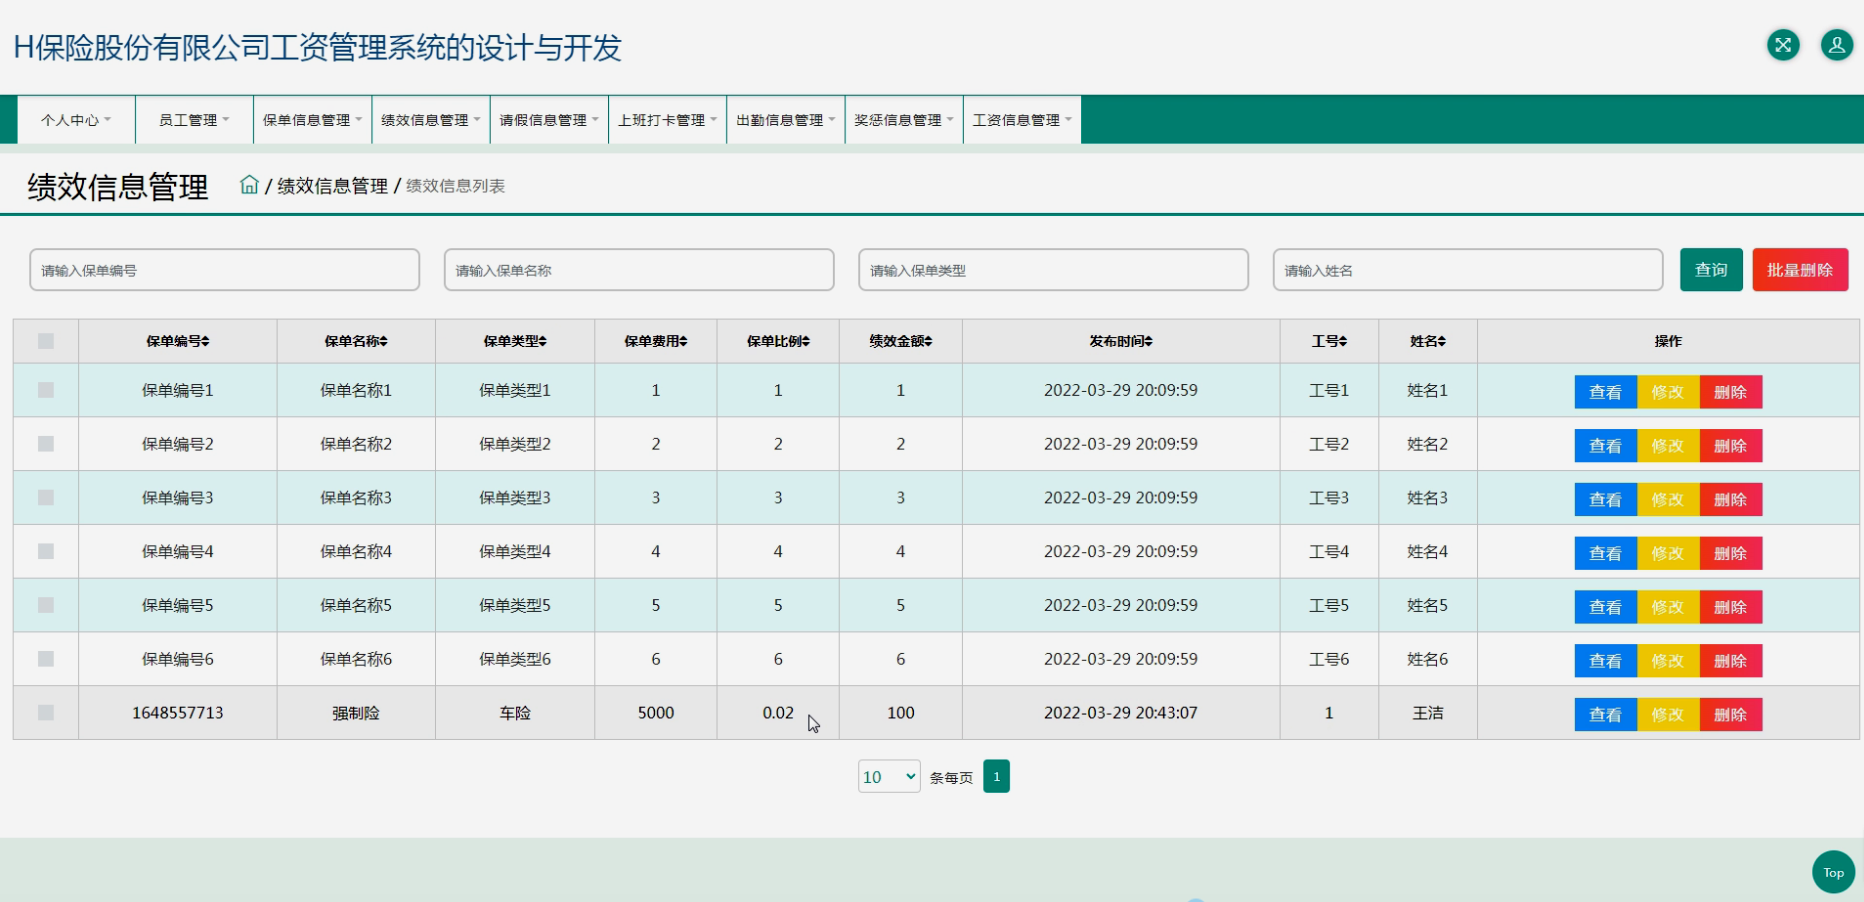Click the 5000 policy fee cell
Screen dimensions: 1864x902
pos(656,713)
